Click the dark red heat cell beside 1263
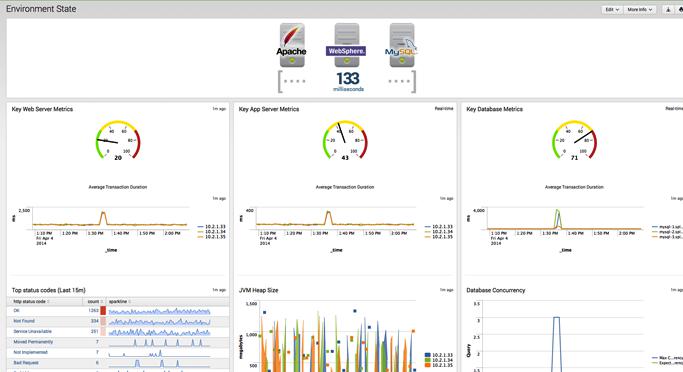The width and height of the screenshot is (683, 372). coord(103,311)
